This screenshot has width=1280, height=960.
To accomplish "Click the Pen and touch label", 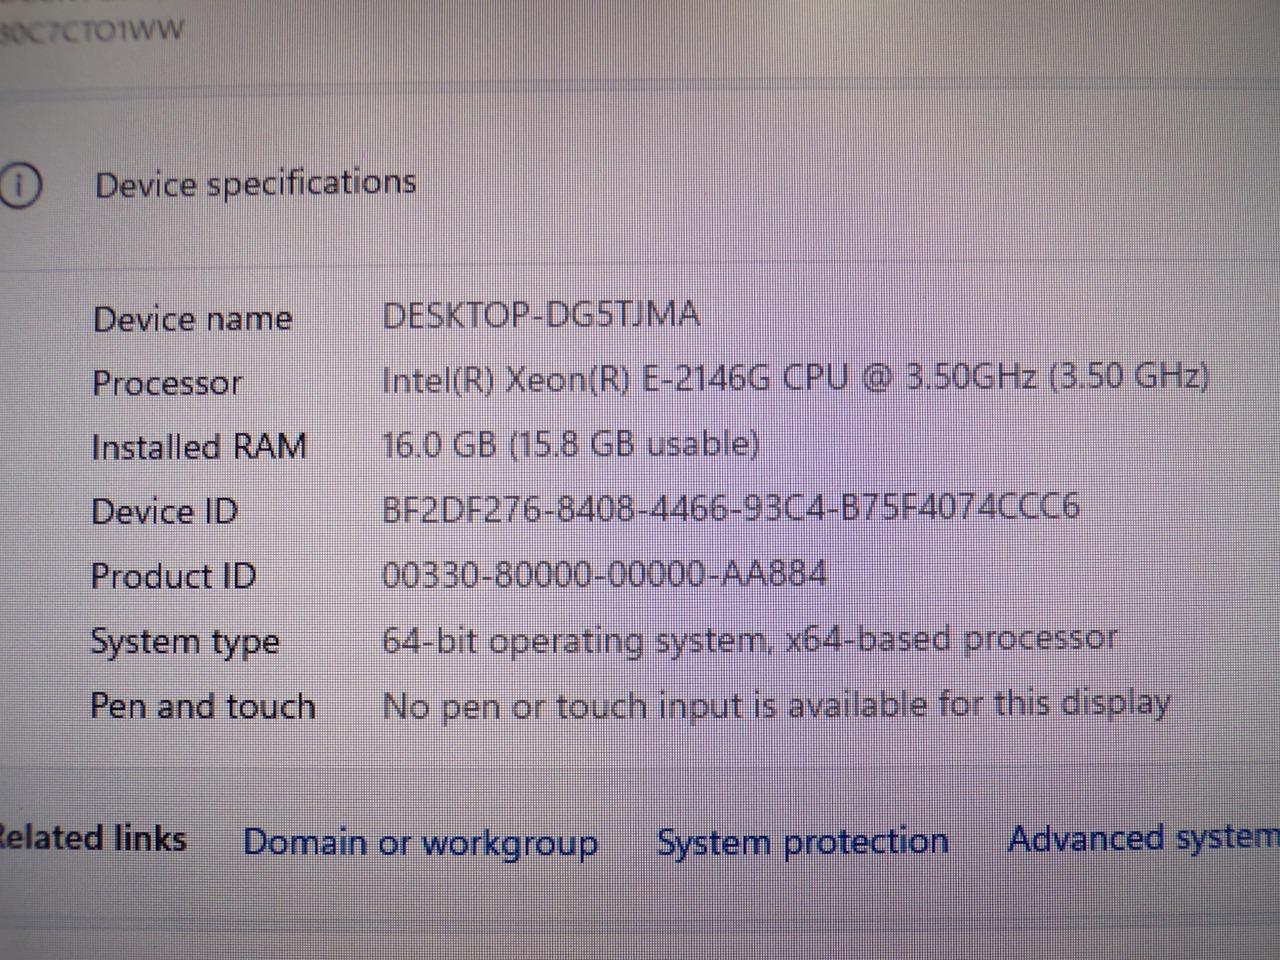I will 202,706.
